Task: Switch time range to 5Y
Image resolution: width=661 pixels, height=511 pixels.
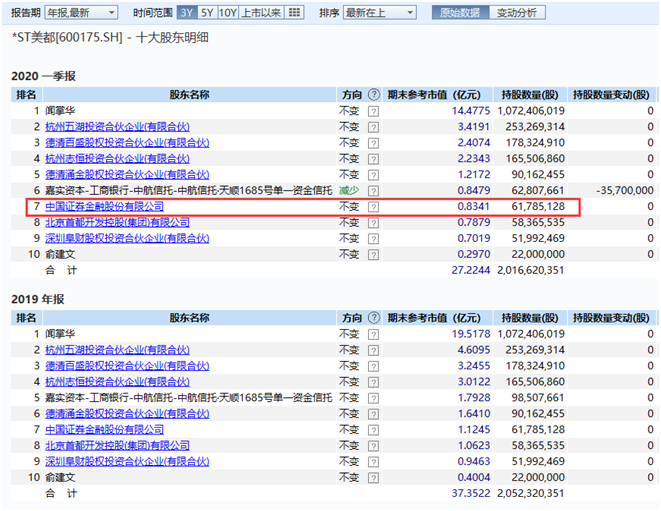Action: coord(206,13)
